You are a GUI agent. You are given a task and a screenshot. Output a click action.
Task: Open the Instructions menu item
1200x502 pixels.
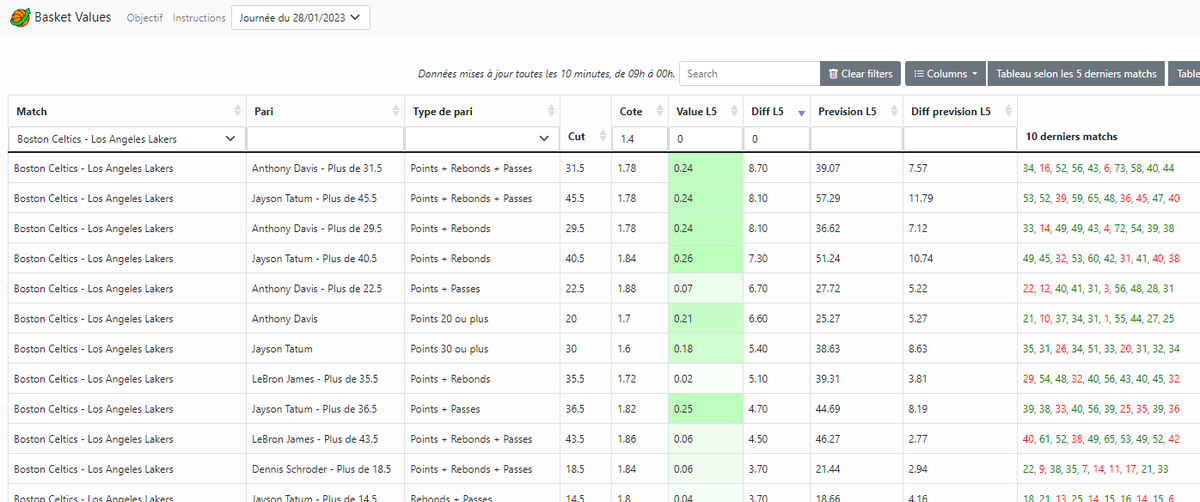pos(199,18)
